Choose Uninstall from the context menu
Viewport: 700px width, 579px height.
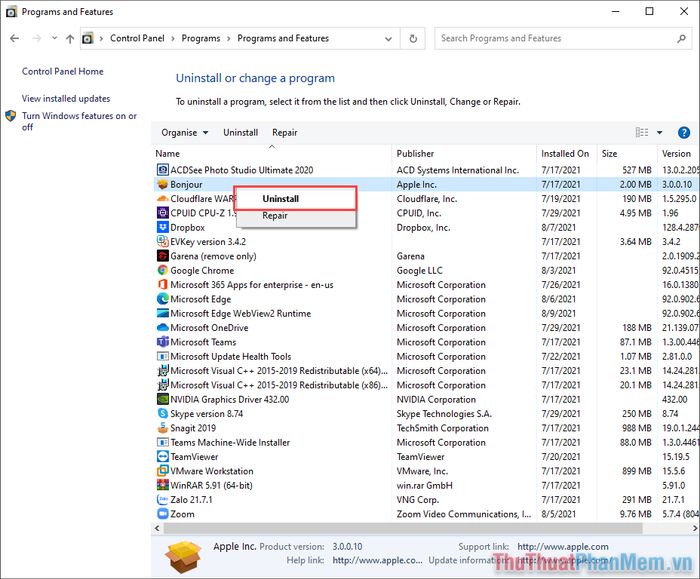[x=295, y=199]
